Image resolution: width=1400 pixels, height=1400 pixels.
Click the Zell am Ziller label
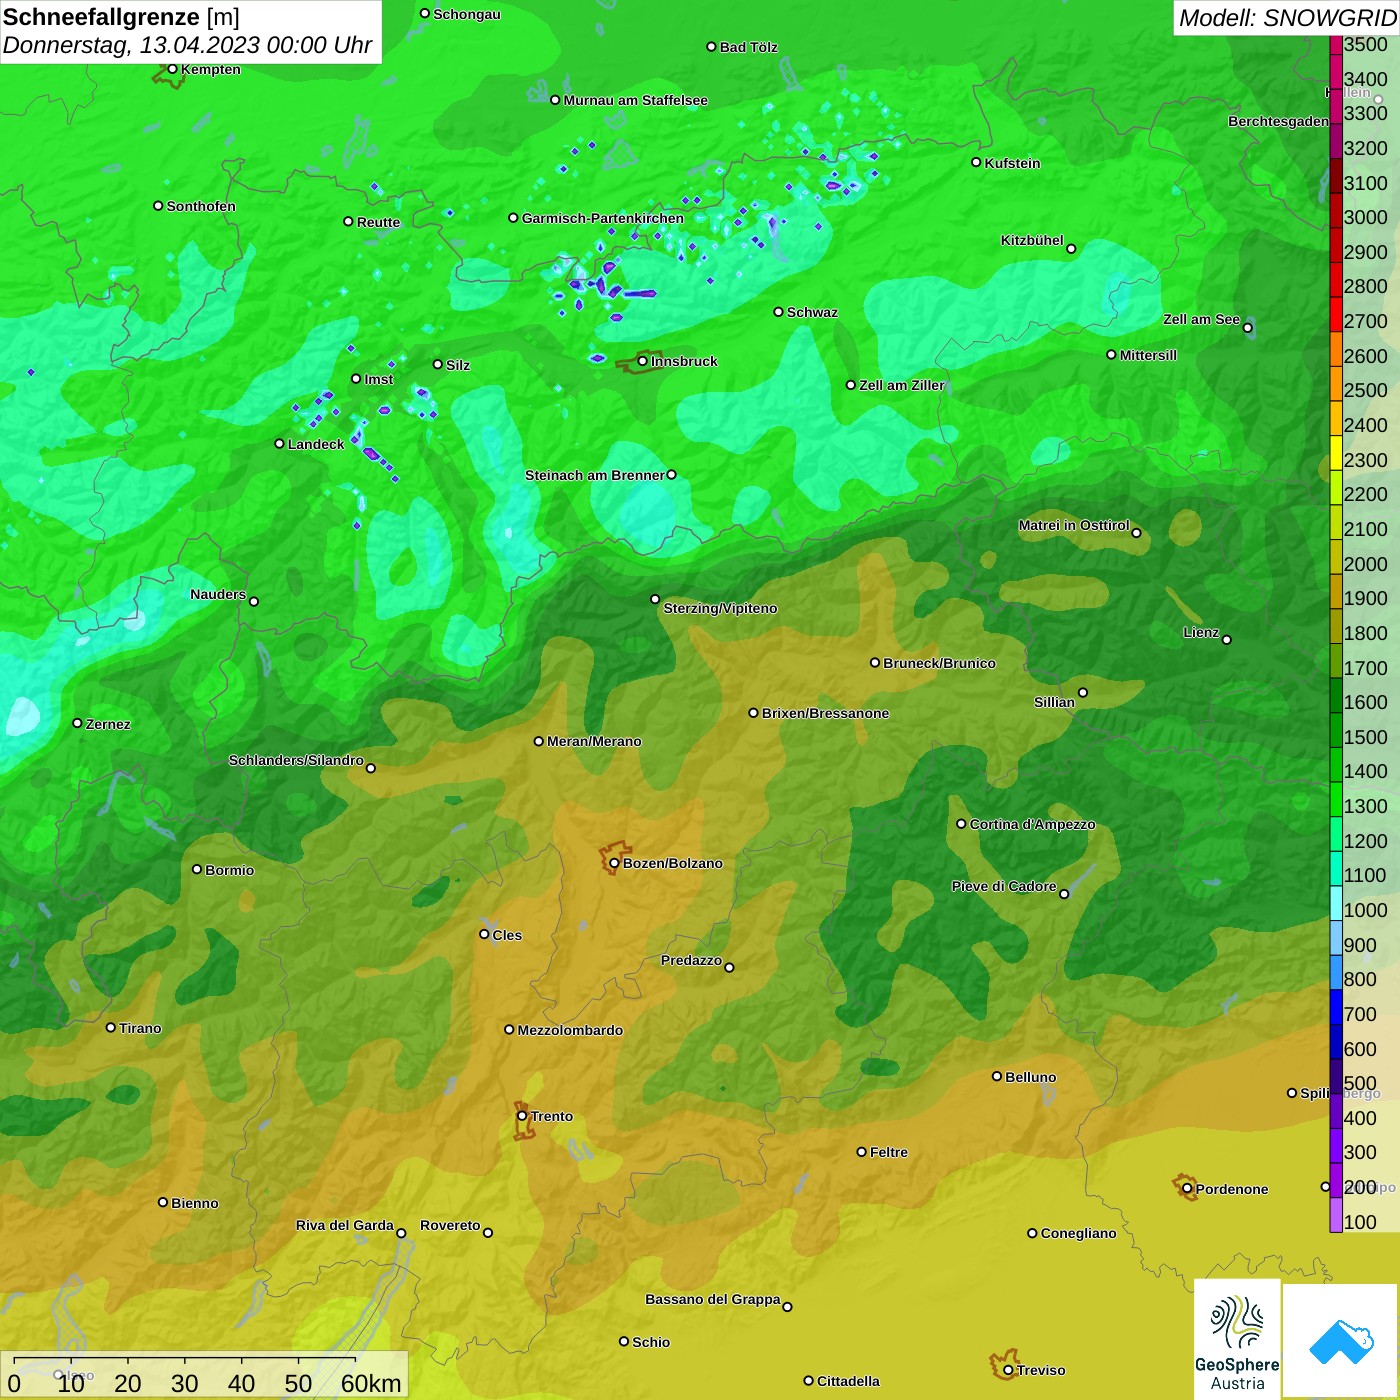coord(902,385)
